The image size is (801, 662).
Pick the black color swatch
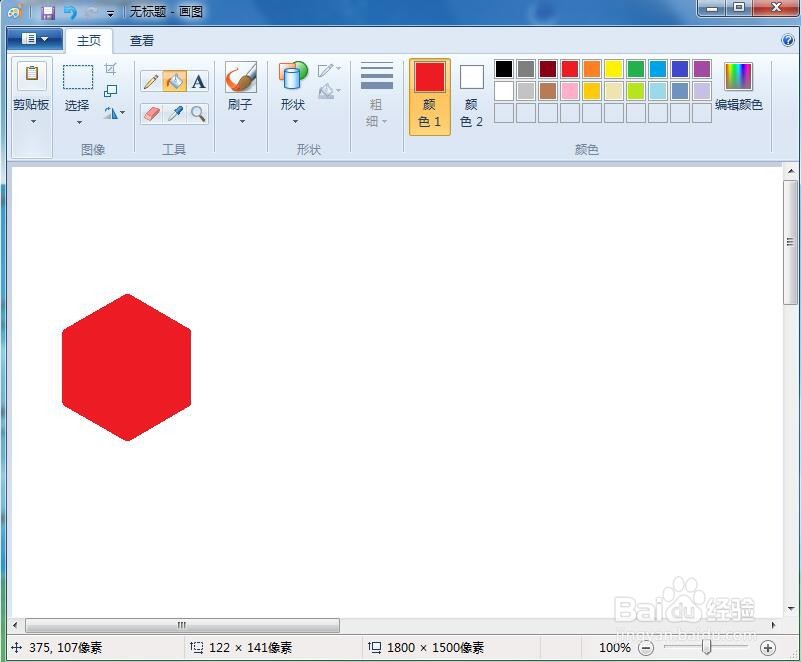(504, 69)
